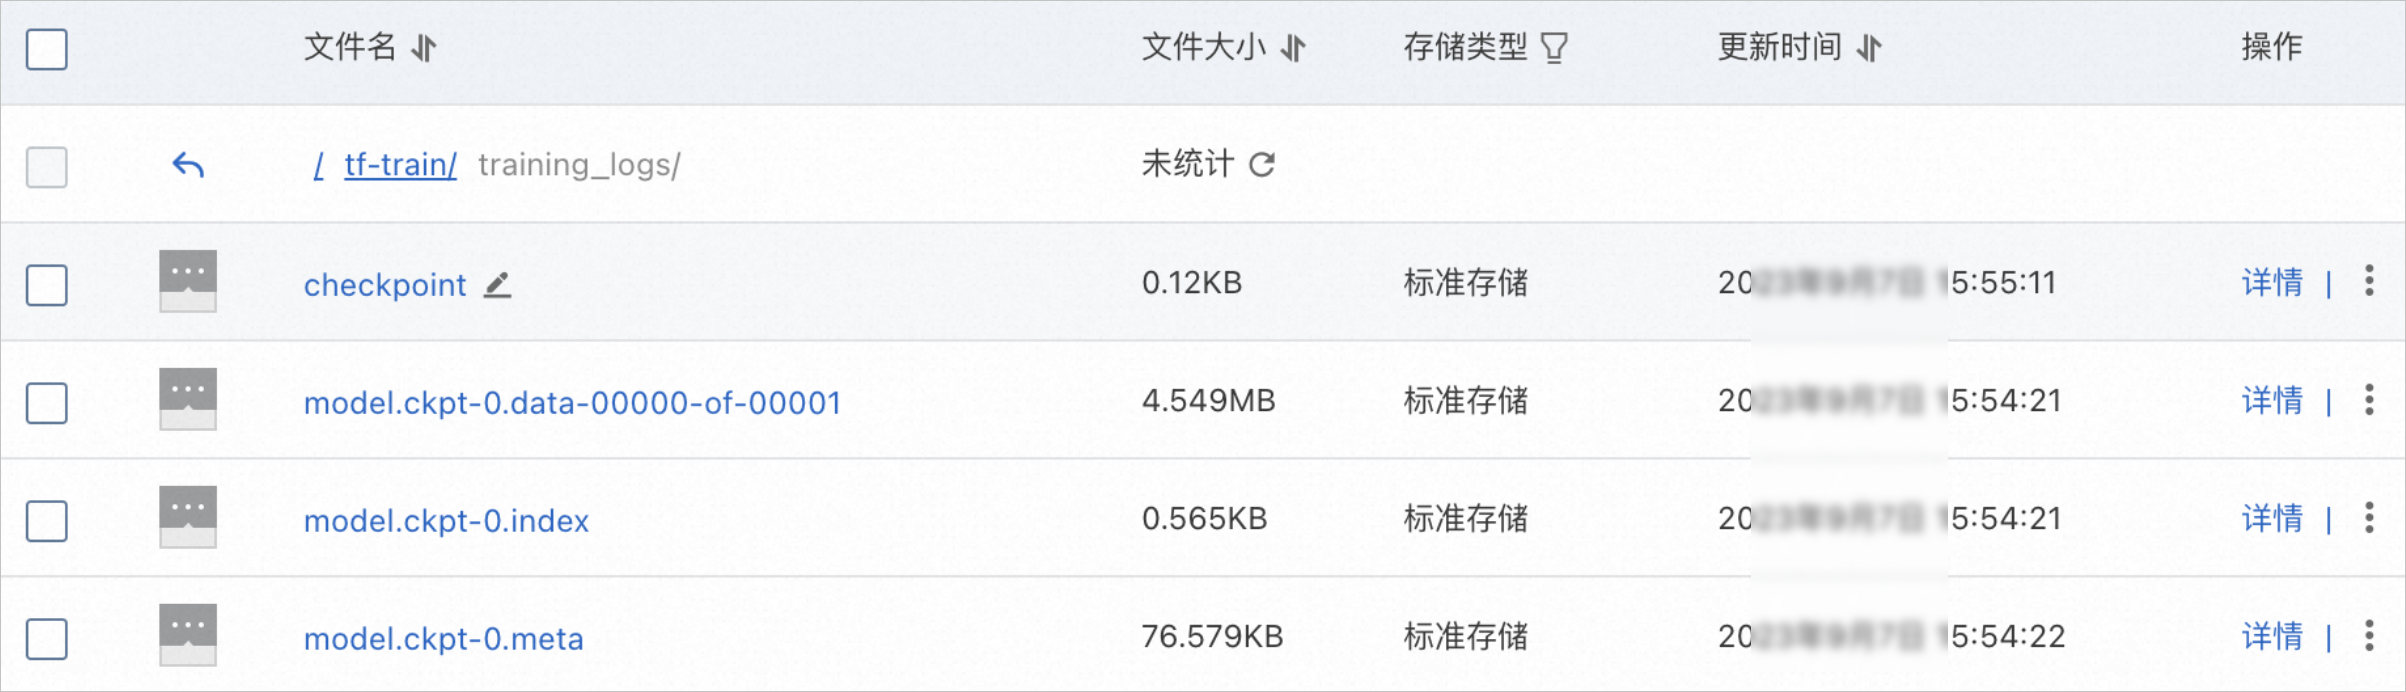Tick the select-all checkbox in the header
This screenshot has height=692, width=2406.
click(47, 49)
